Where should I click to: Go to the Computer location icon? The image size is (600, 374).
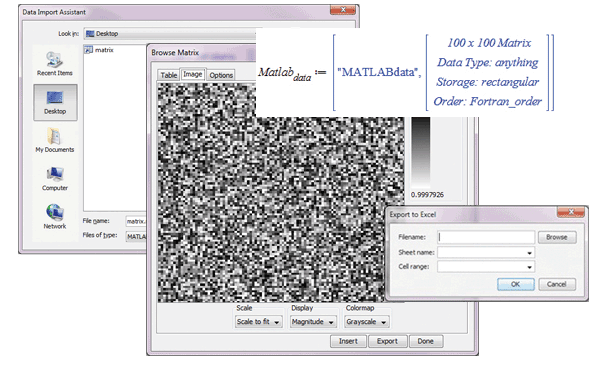[55, 178]
